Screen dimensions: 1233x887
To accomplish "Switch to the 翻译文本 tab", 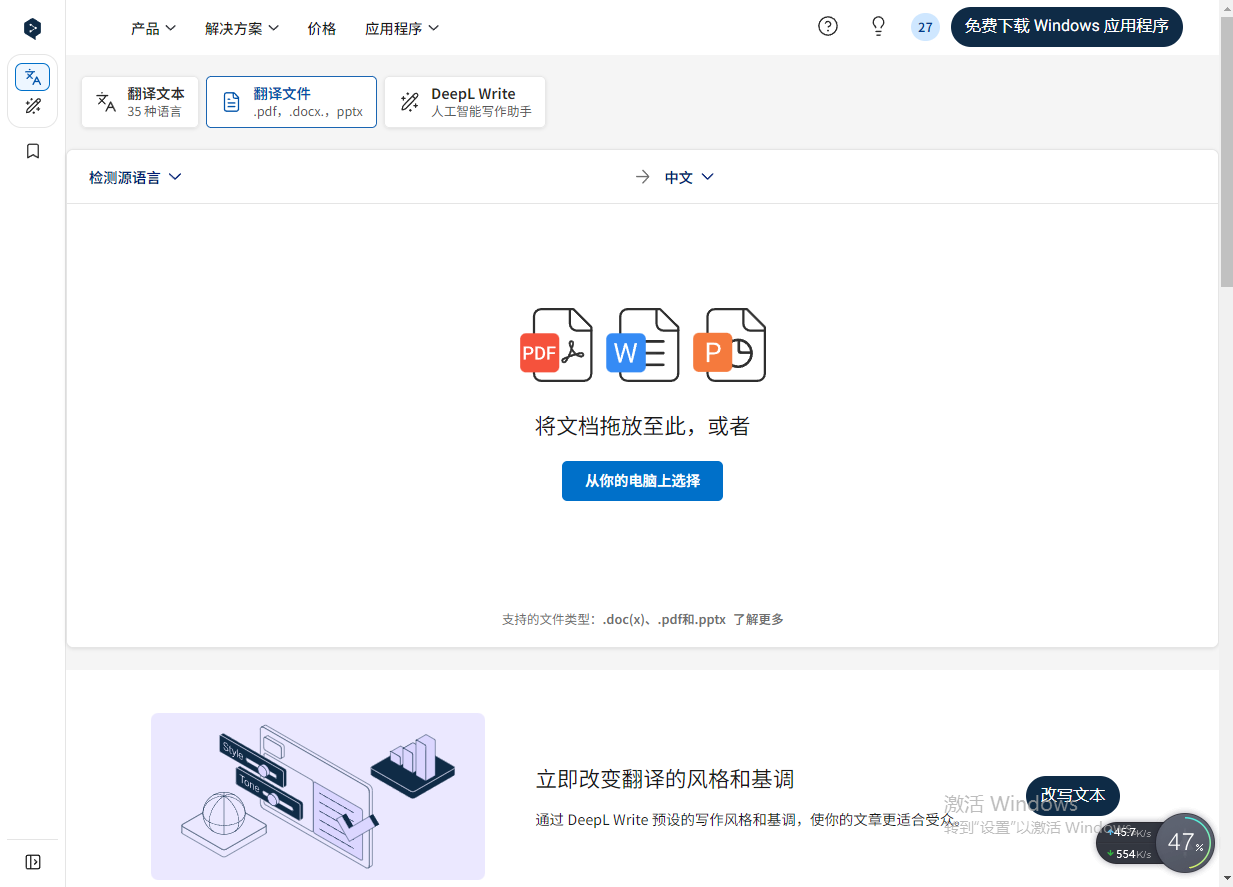I will coord(140,102).
